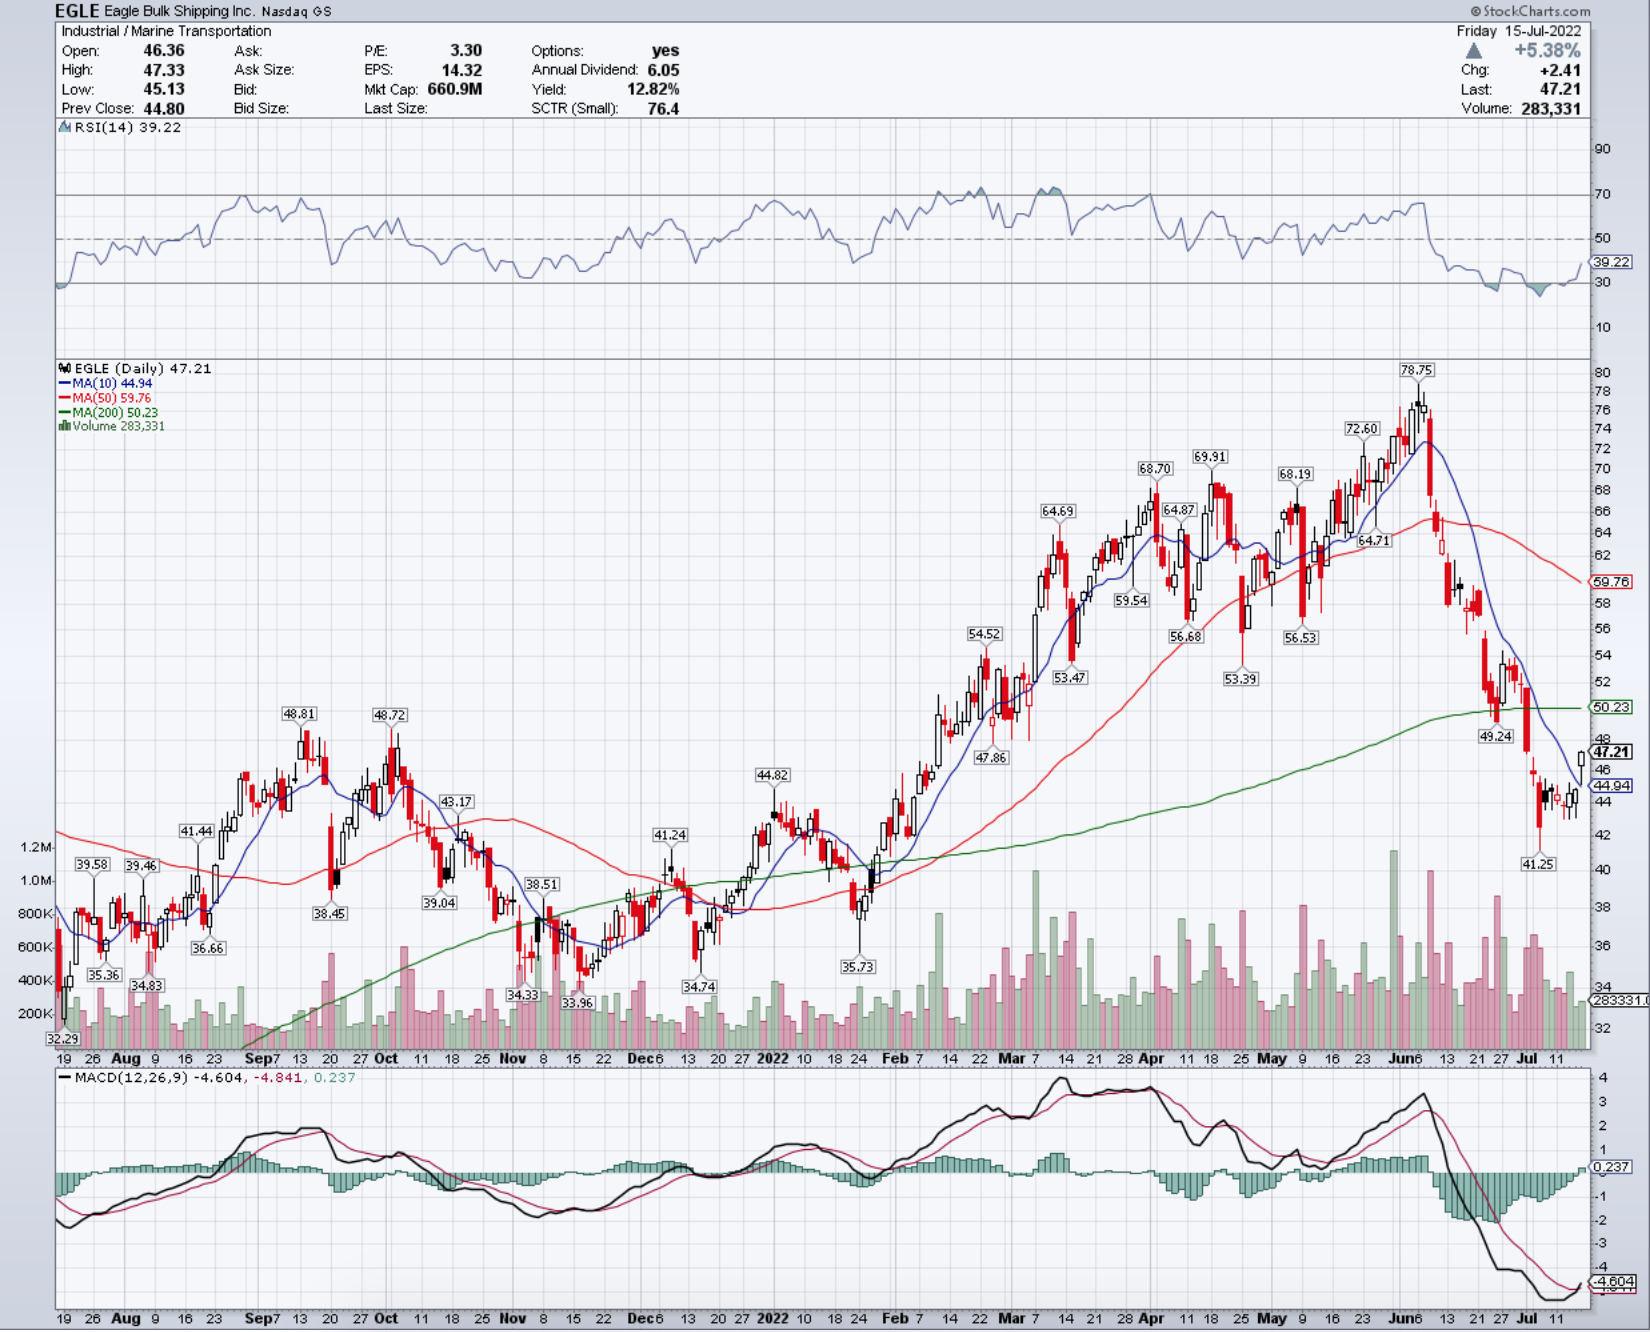The height and width of the screenshot is (1332, 1650).
Task: Click the 47.86 price label
Action: tap(990, 757)
